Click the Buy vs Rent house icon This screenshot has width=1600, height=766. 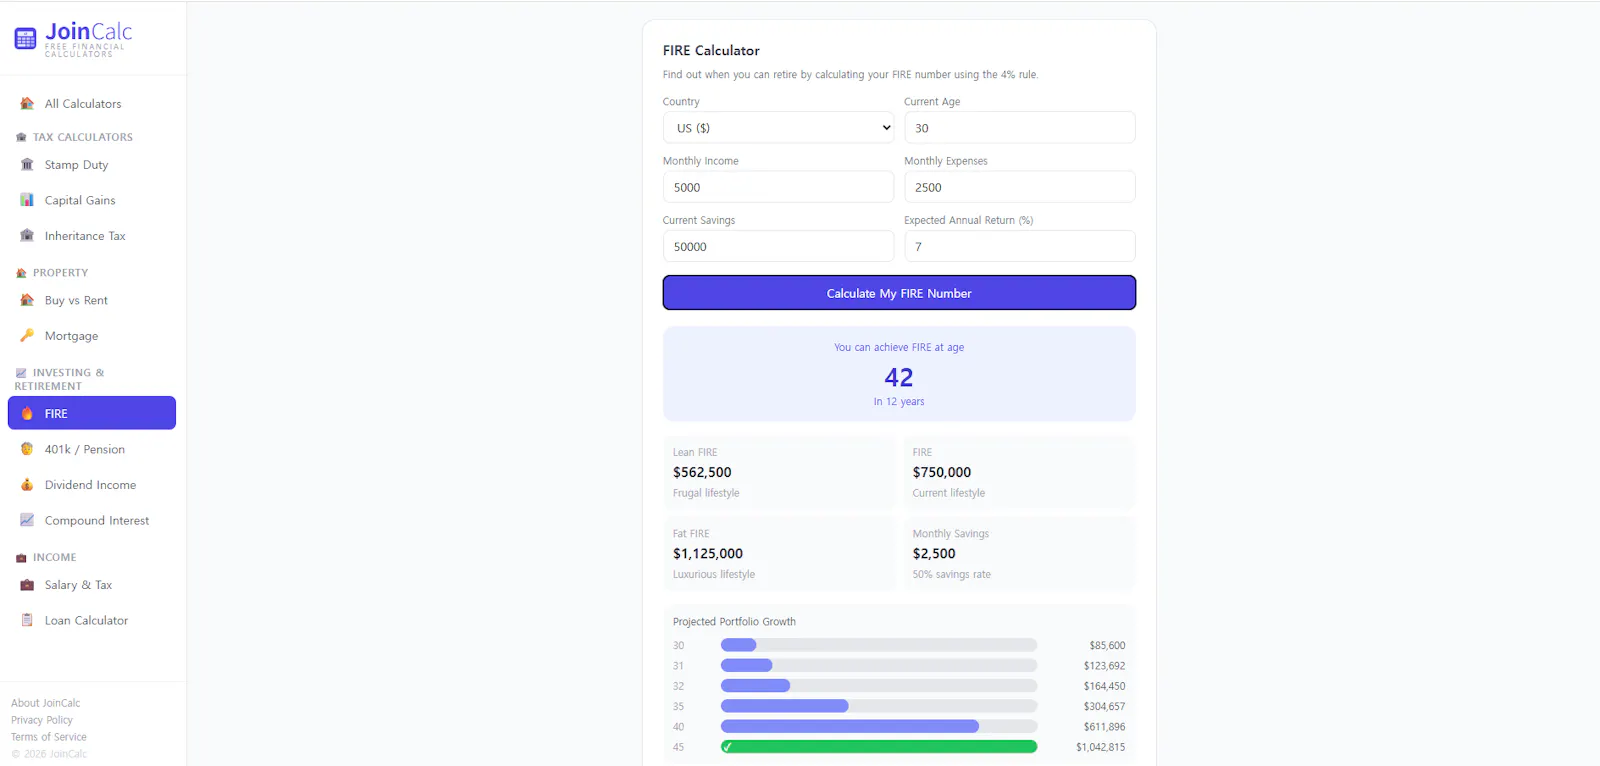click(27, 300)
